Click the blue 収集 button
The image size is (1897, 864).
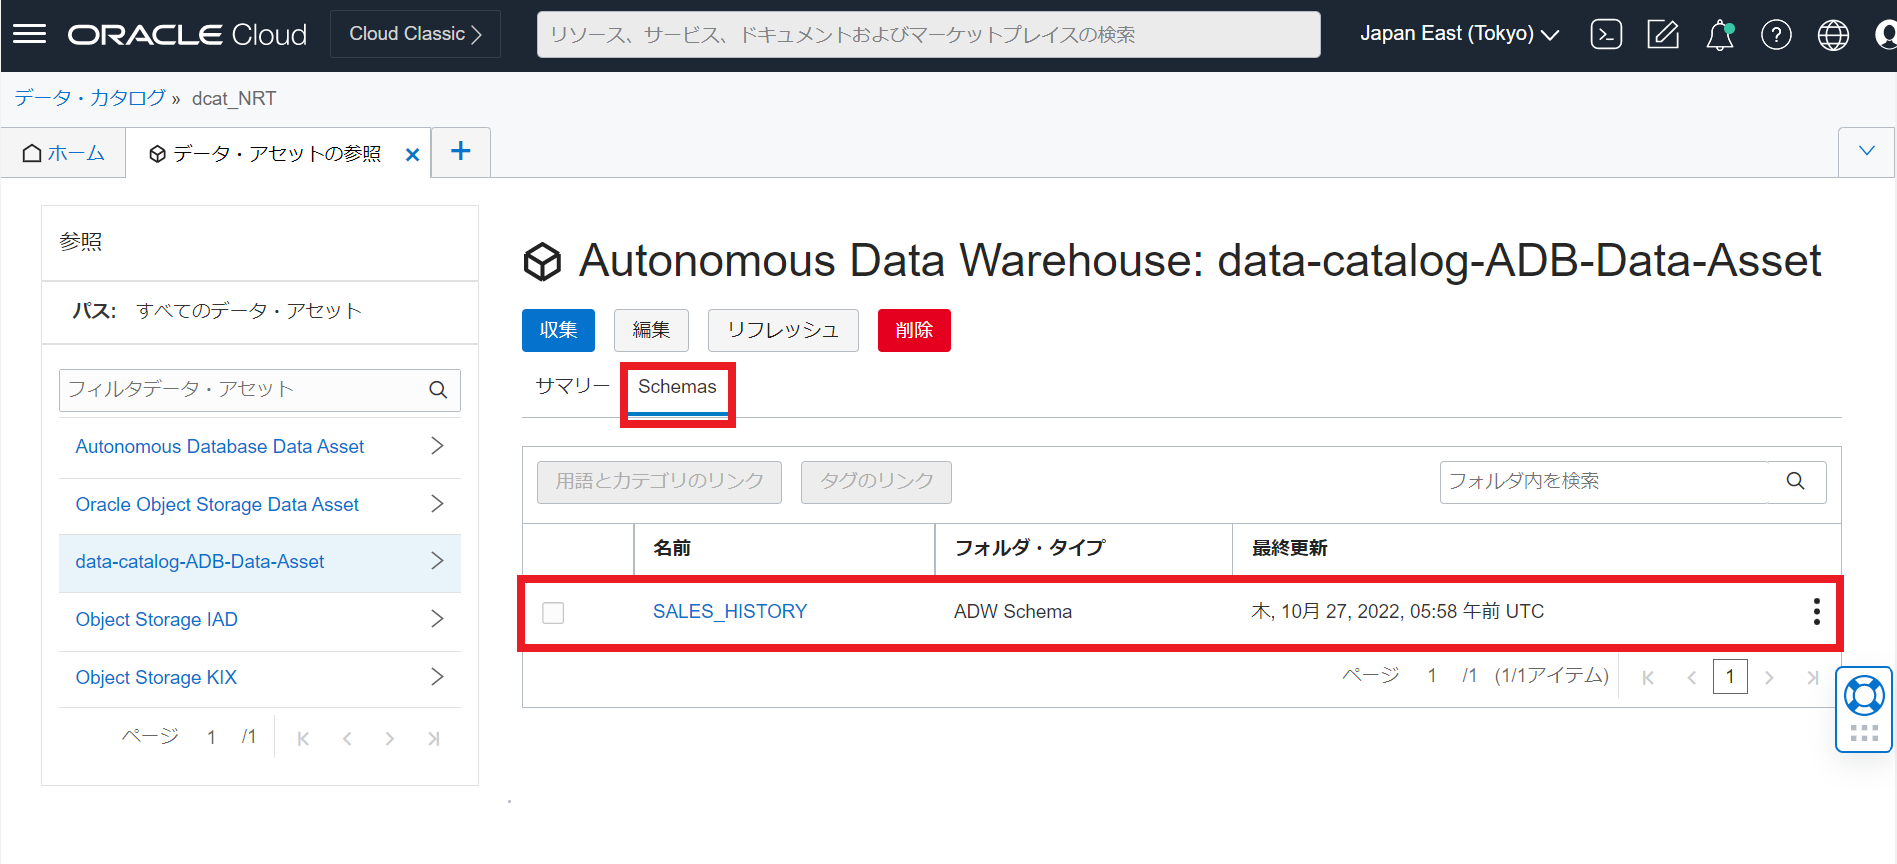[x=558, y=330]
